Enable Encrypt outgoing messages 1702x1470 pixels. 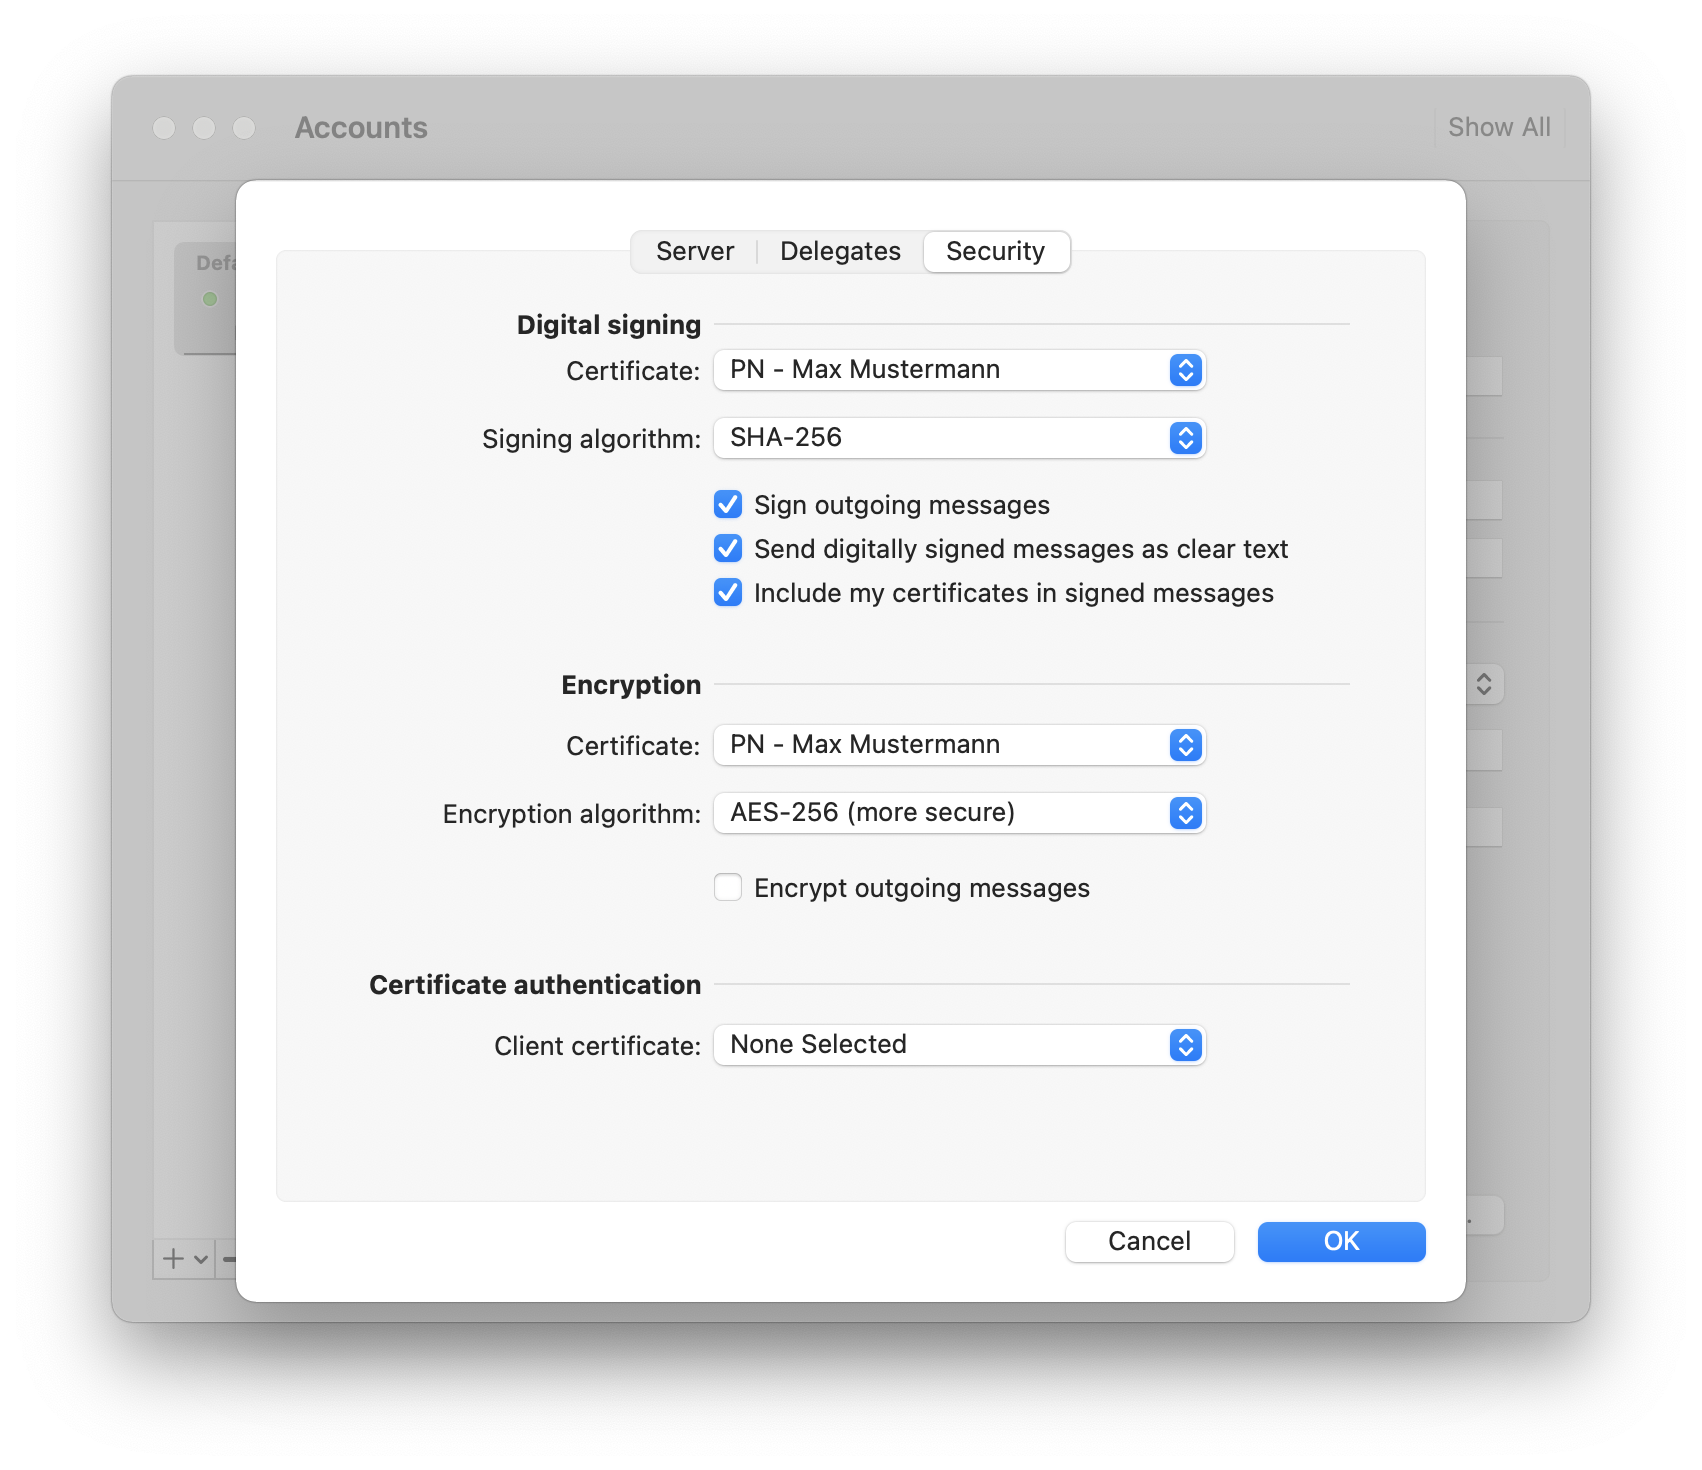[728, 887]
